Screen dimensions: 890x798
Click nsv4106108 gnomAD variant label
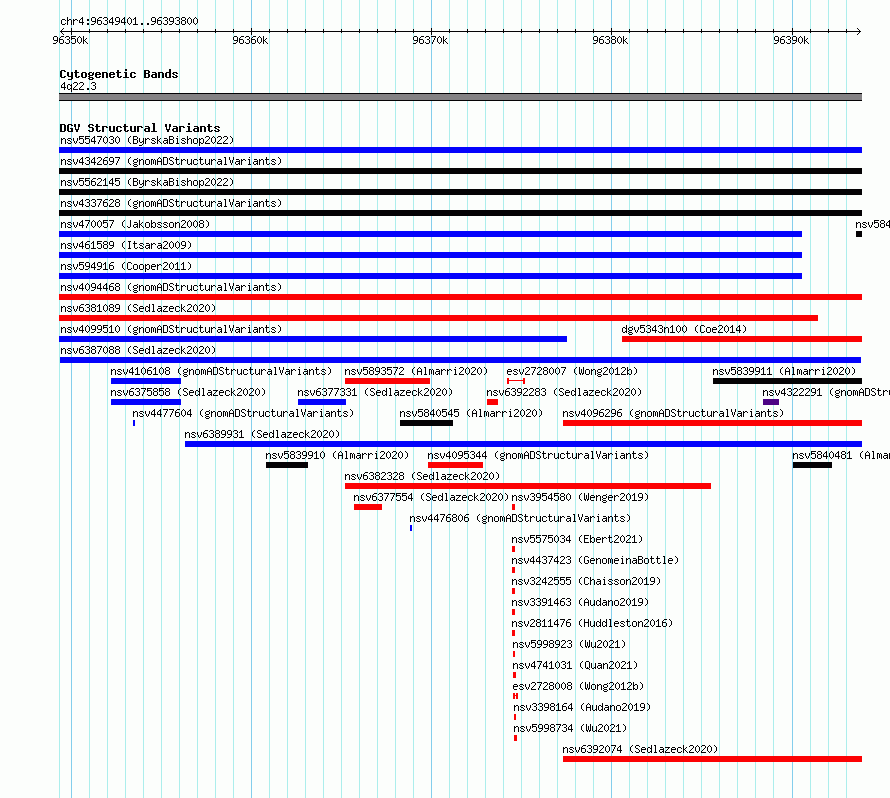pos(221,371)
